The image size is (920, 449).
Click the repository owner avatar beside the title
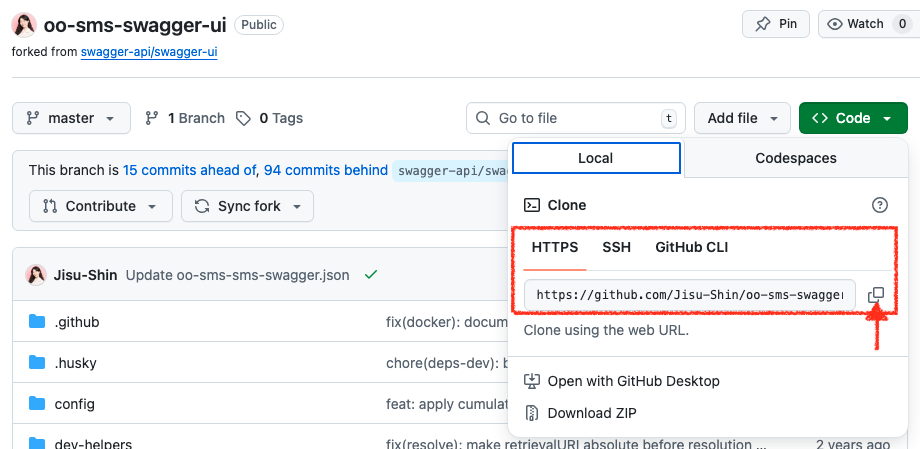click(25, 25)
